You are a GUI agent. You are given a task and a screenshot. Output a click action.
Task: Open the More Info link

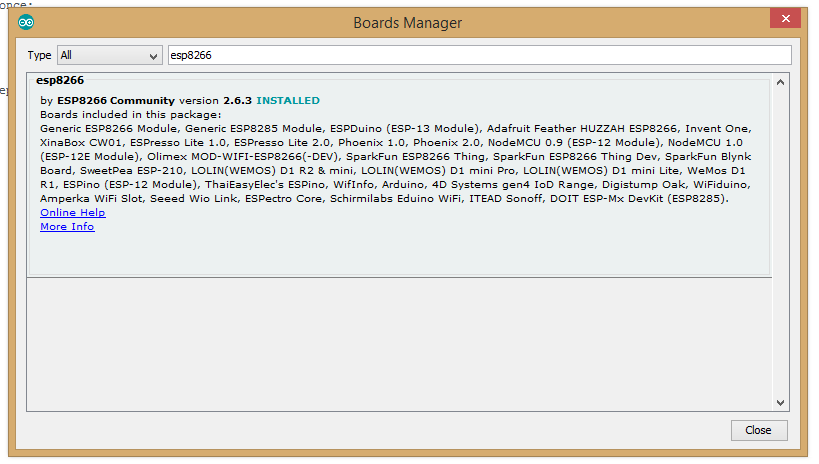[67, 227]
